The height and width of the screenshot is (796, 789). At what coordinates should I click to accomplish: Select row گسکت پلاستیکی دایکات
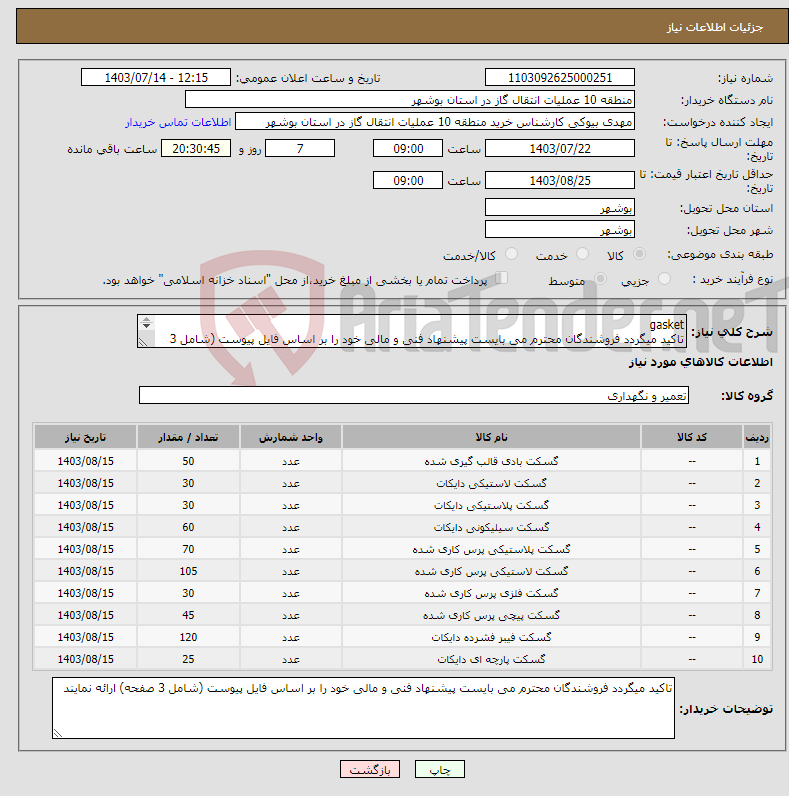(402, 505)
